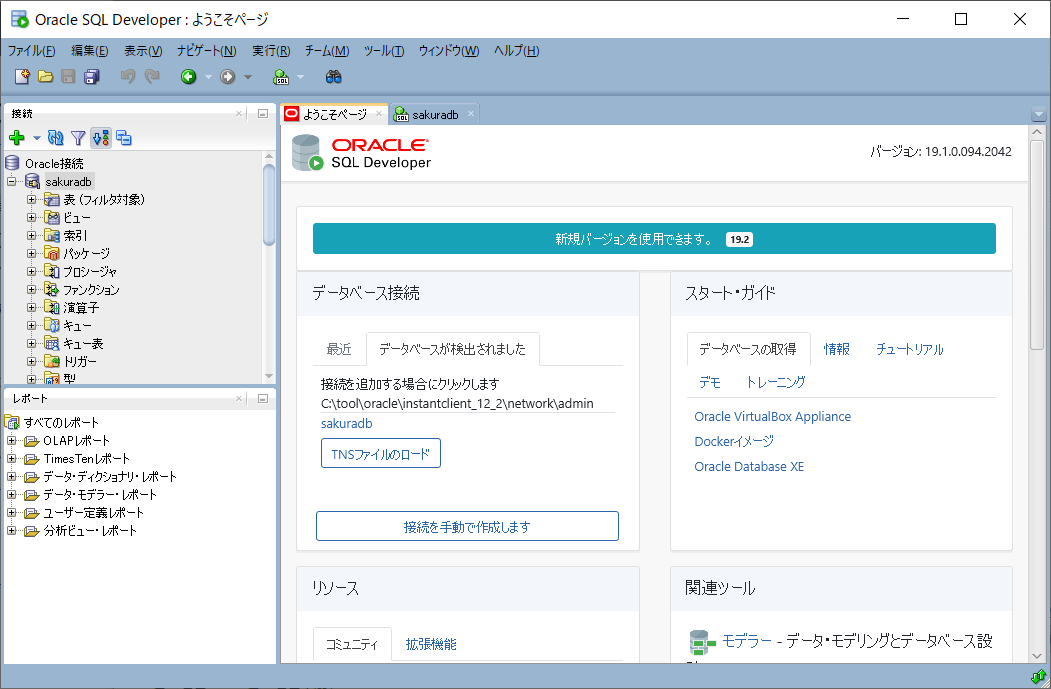Click the connections tree vertical scrollbar
The height and width of the screenshot is (689, 1051).
(x=269, y=205)
